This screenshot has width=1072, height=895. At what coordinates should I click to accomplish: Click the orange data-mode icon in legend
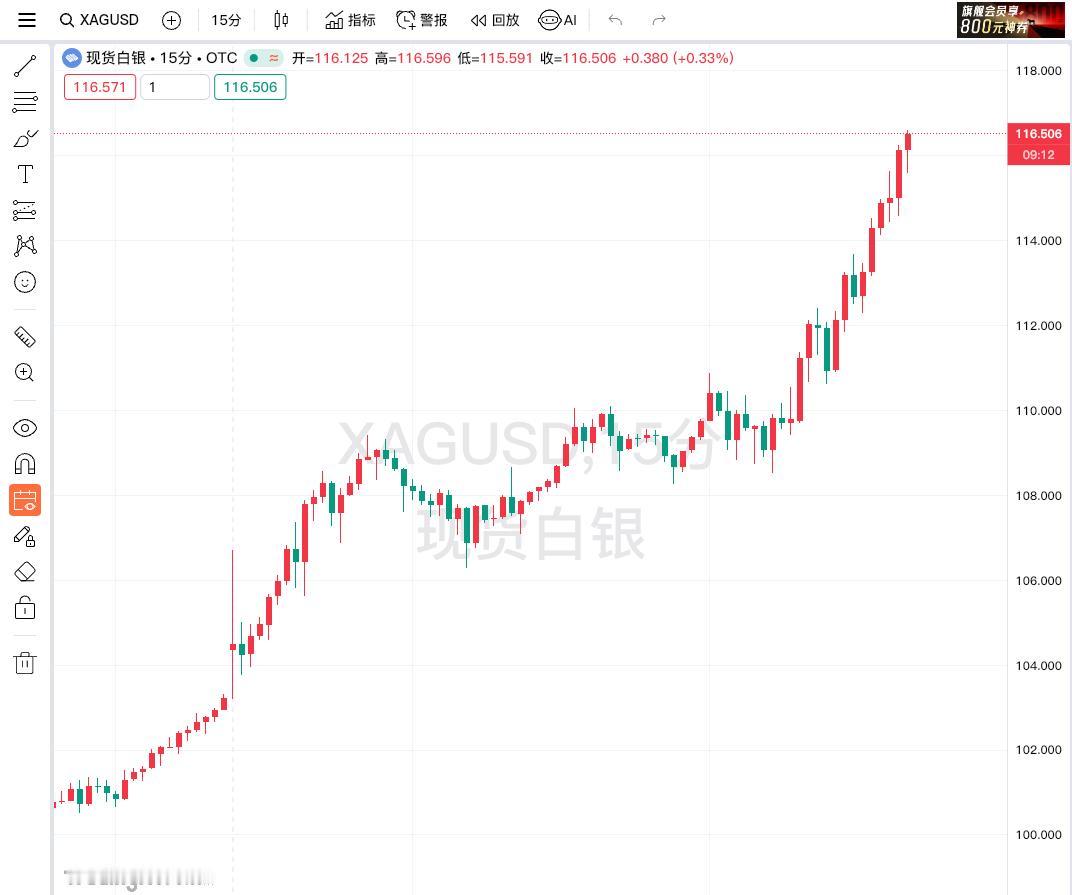(273, 58)
